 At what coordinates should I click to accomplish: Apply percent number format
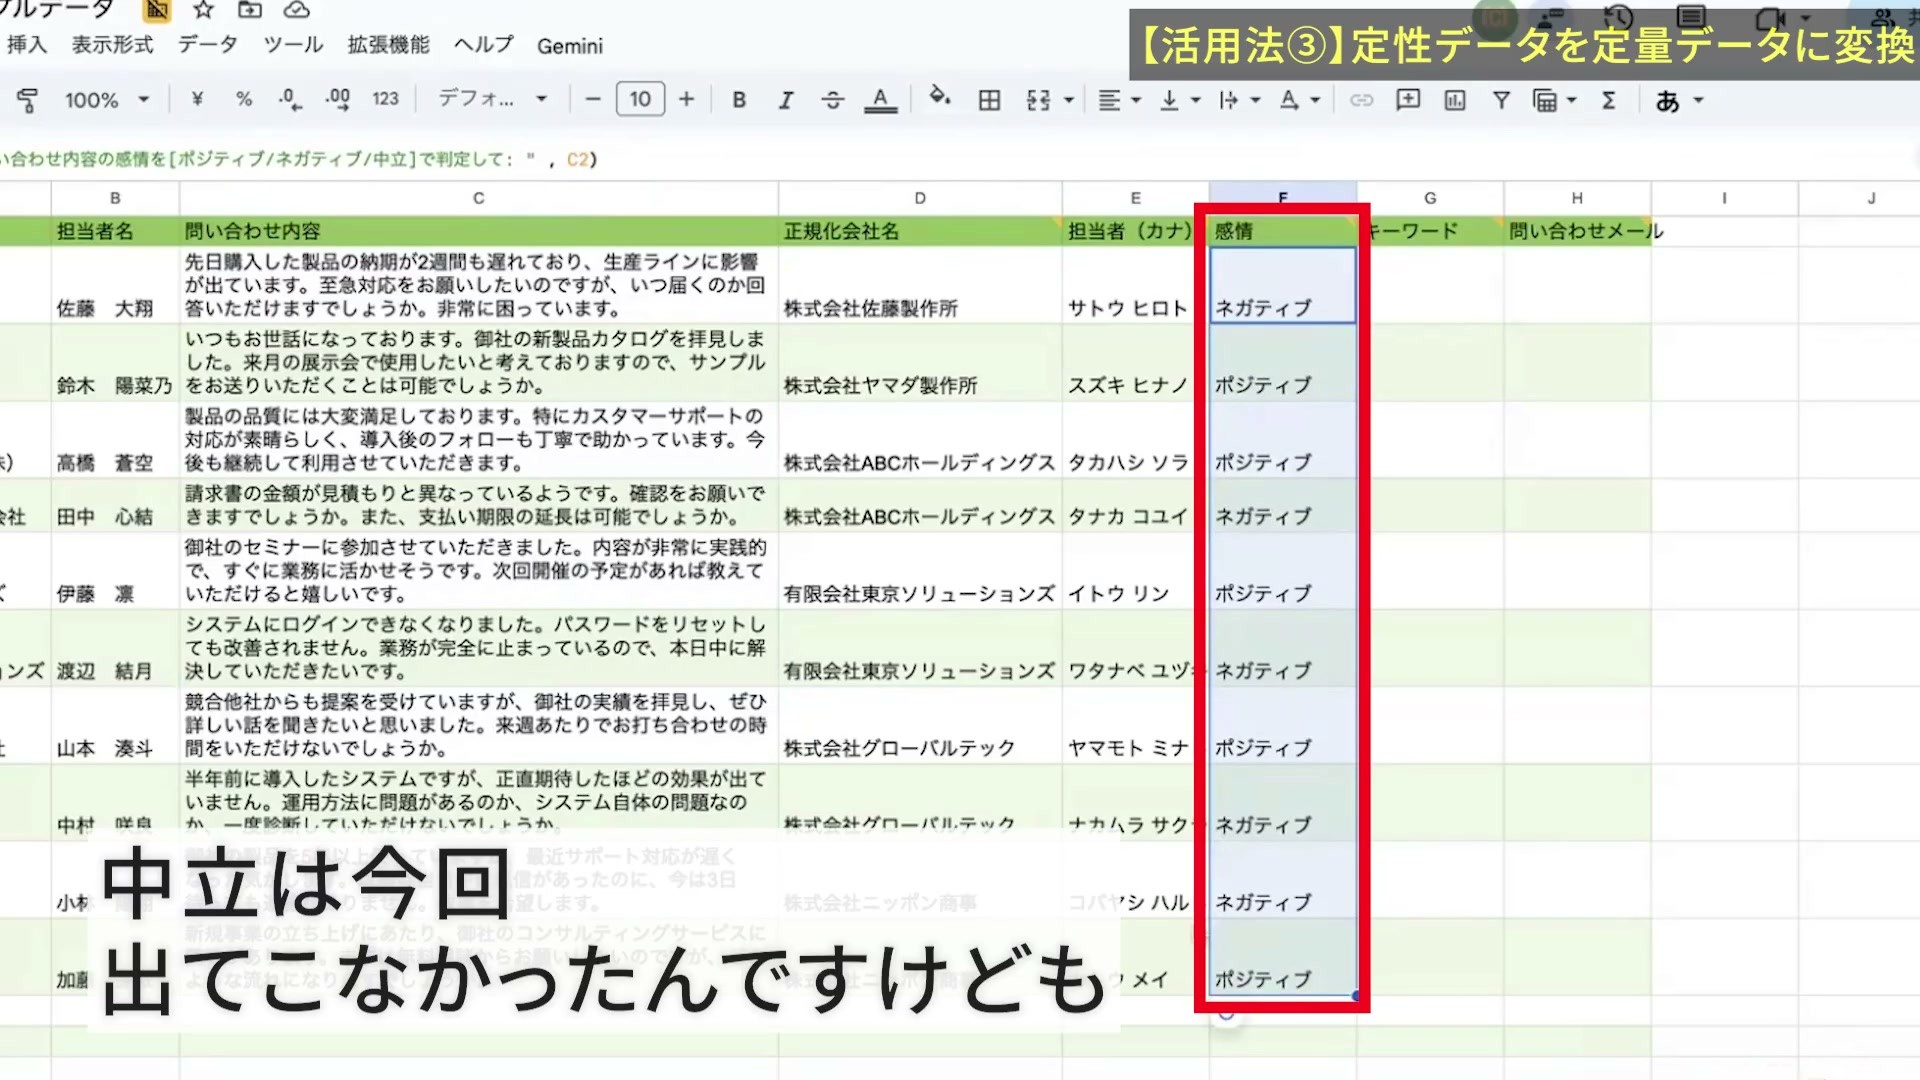click(x=244, y=99)
